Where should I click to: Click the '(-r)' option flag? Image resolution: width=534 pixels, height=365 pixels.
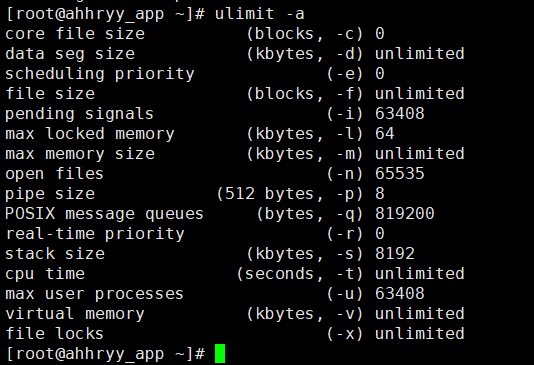coord(345,234)
